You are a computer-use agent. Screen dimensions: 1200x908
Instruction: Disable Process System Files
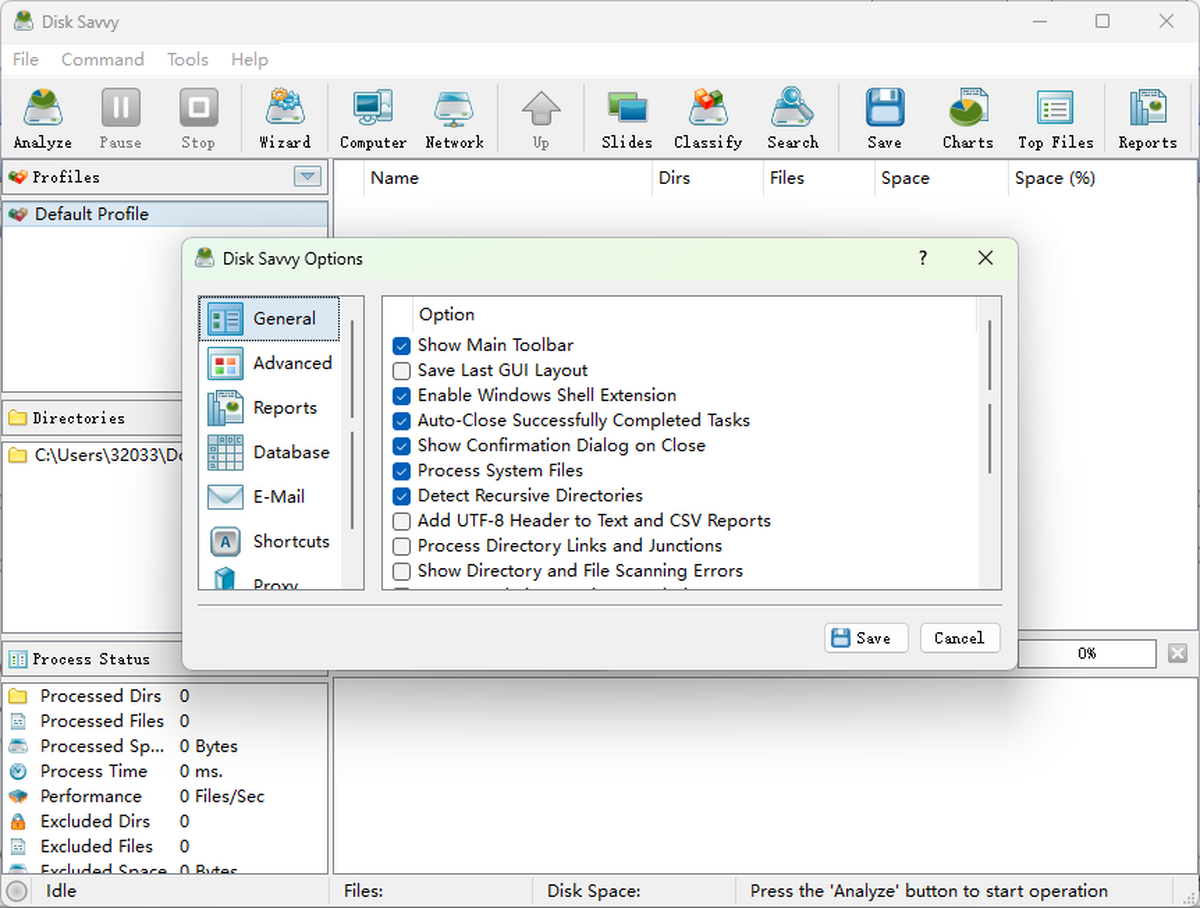pos(401,470)
